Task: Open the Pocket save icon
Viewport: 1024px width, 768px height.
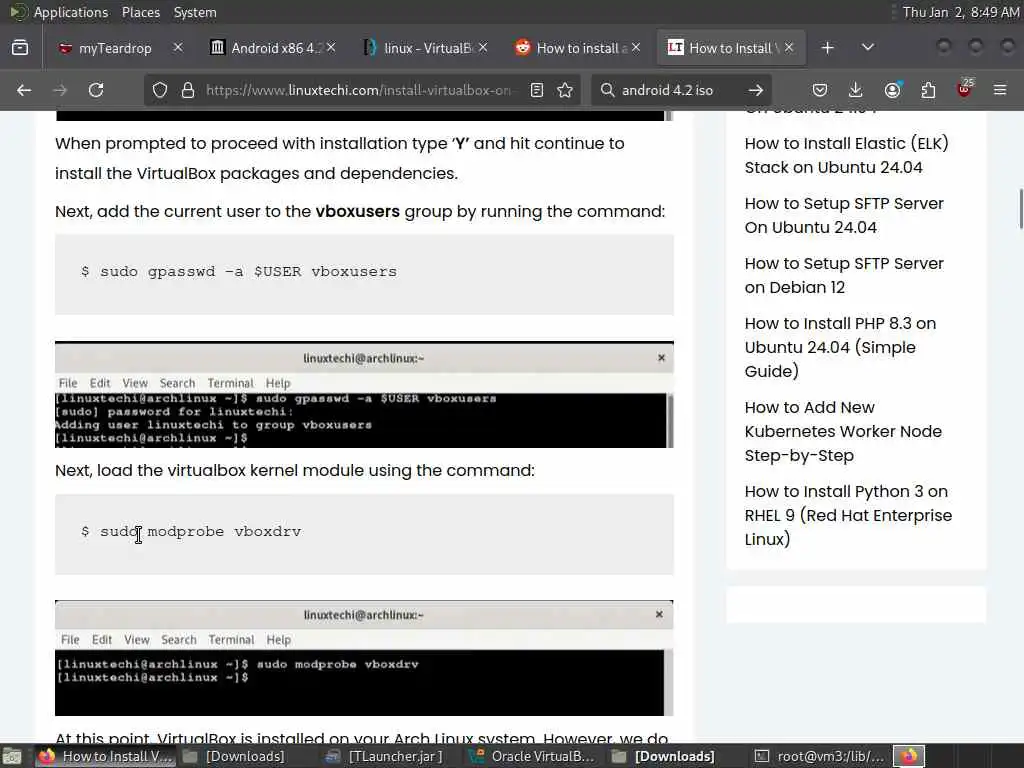Action: pos(820,90)
